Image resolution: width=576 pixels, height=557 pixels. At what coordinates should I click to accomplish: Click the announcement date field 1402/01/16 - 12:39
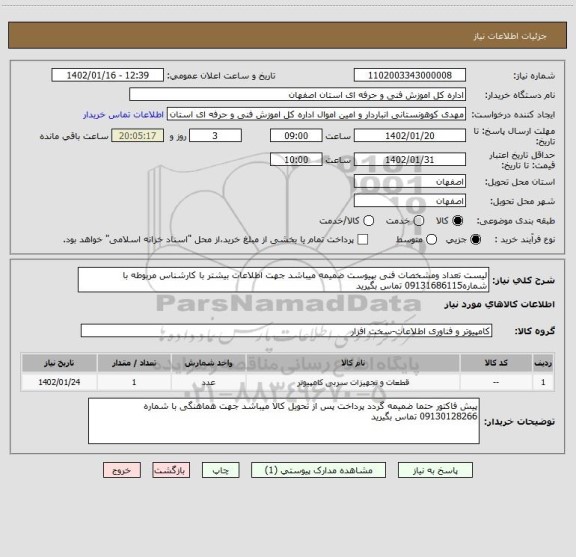[x=108, y=75]
